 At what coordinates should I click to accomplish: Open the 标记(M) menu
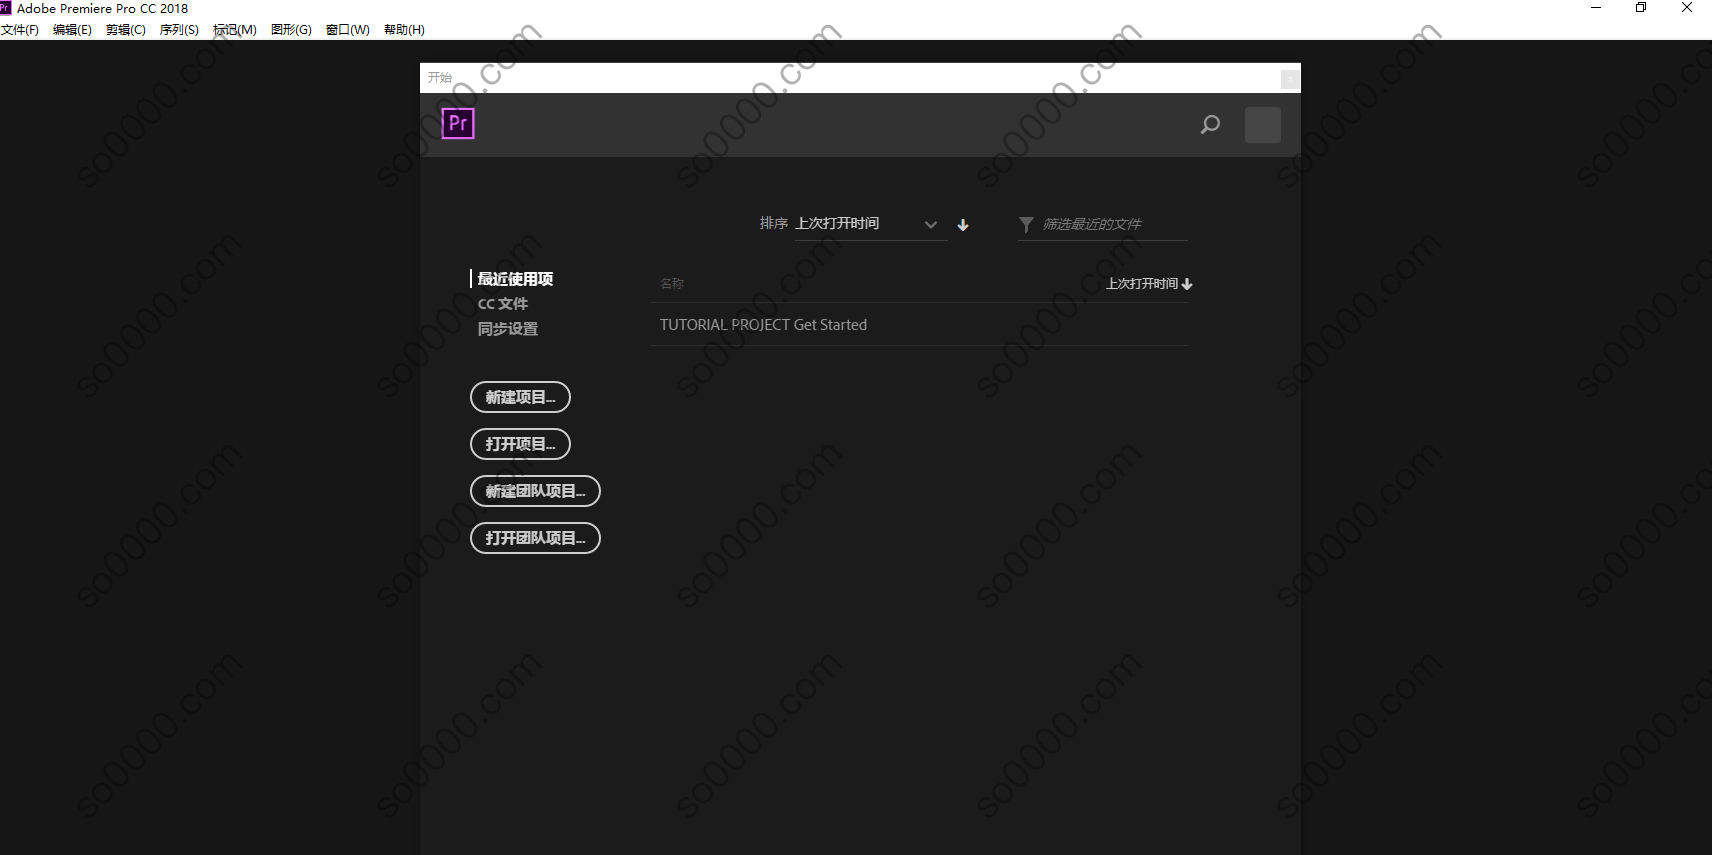(235, 30)
